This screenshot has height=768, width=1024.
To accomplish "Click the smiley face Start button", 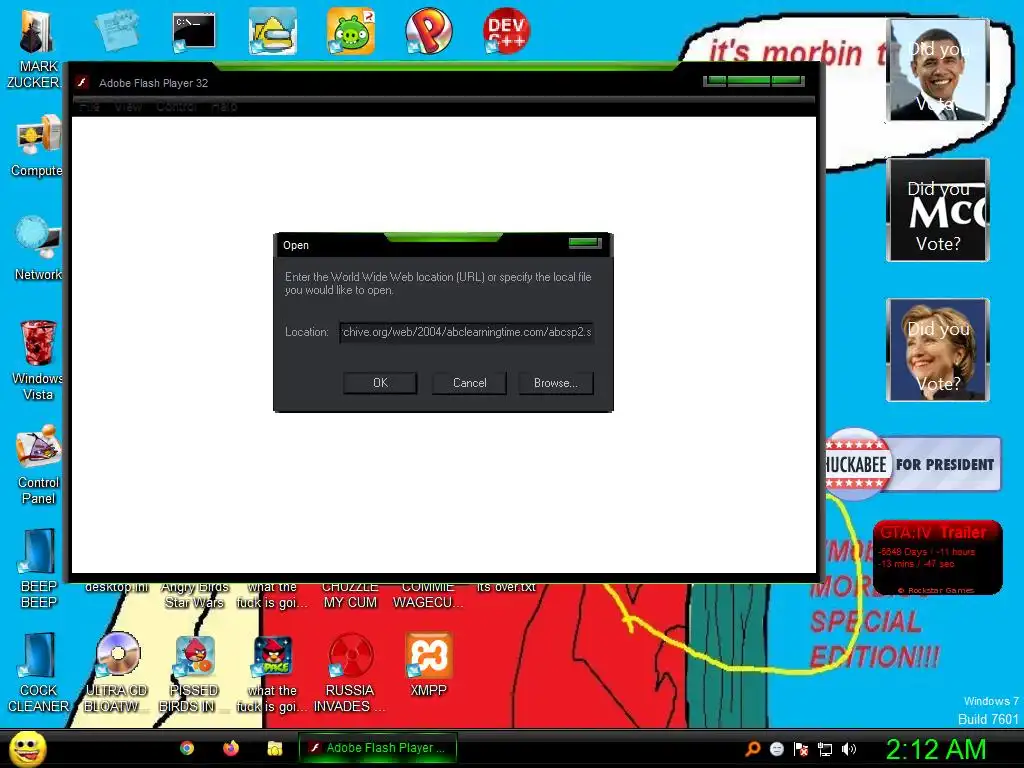I will pos(27,748).
